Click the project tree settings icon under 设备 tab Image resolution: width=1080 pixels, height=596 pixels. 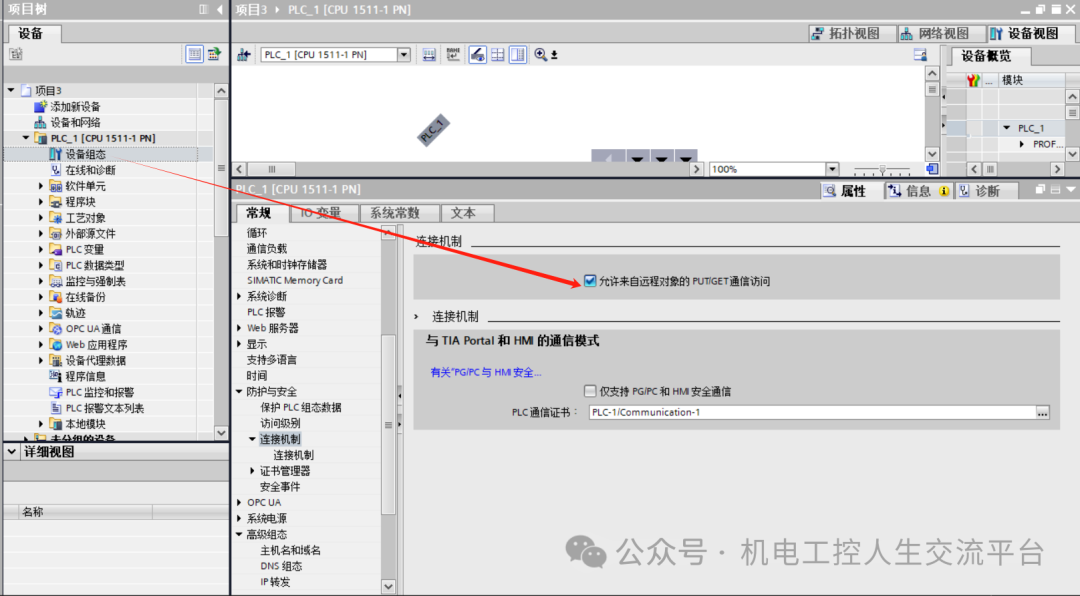tap(16, 54)
